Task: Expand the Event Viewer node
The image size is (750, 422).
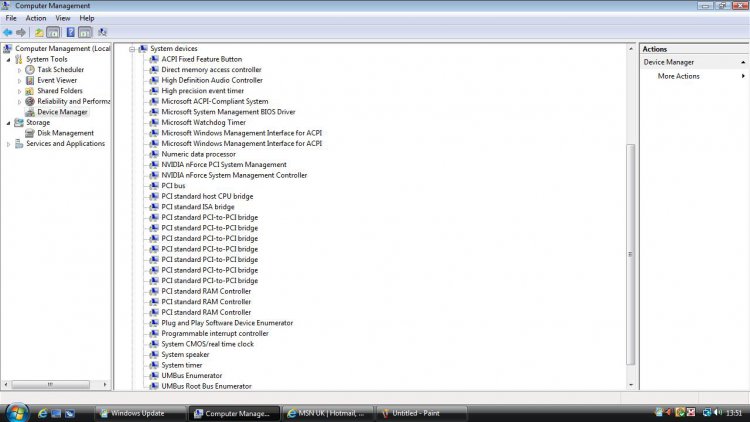Action: click(20, 81)
